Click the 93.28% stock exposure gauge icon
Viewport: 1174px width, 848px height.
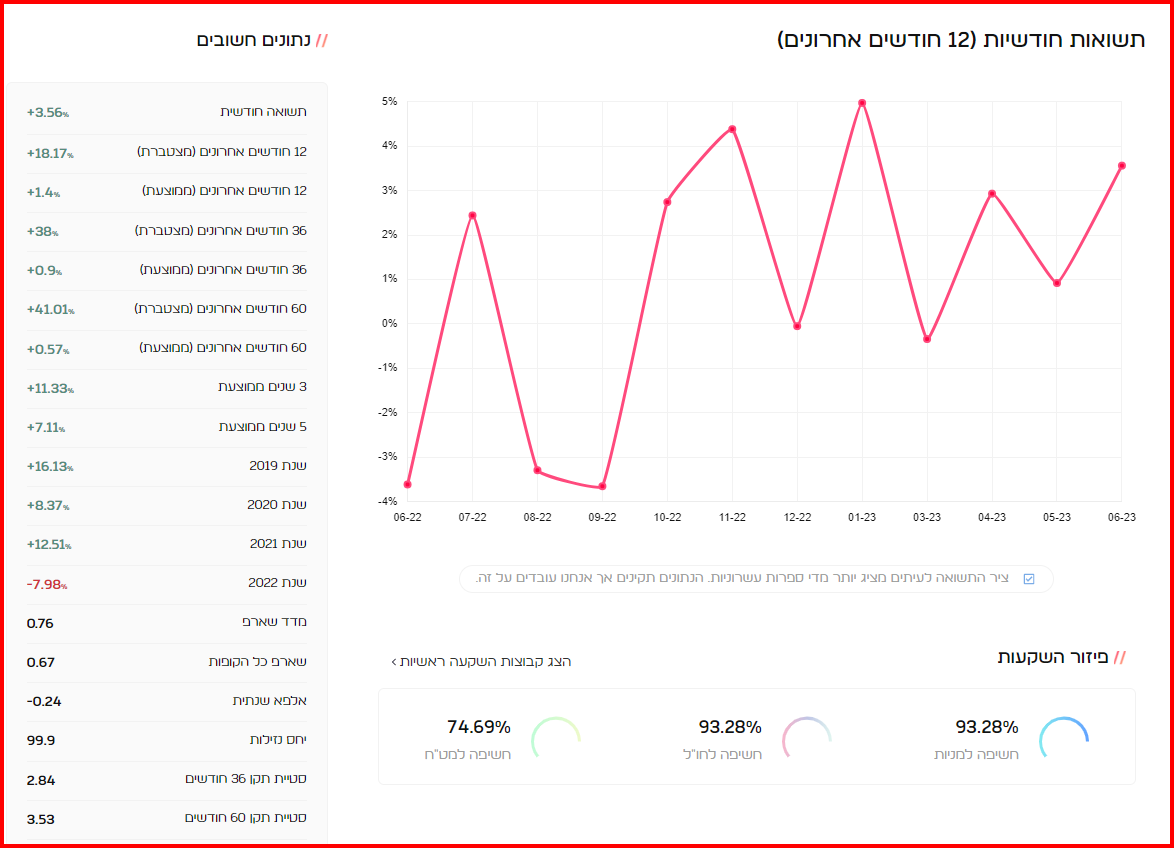pos(1063,737)
